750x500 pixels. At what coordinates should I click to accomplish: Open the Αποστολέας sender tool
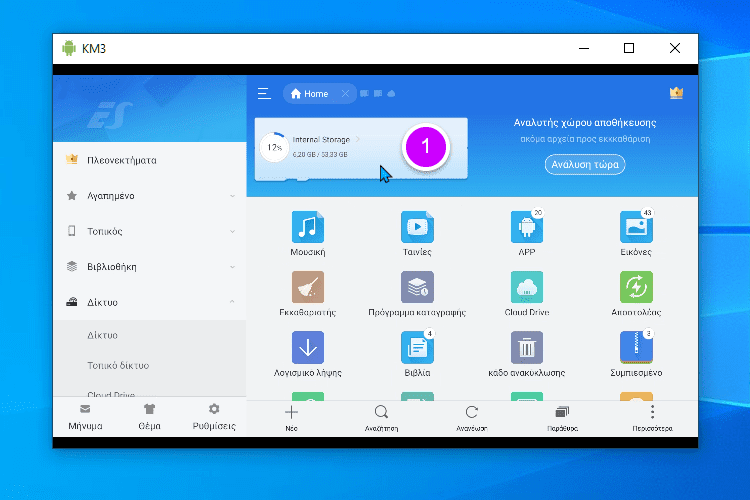[636, 293]
